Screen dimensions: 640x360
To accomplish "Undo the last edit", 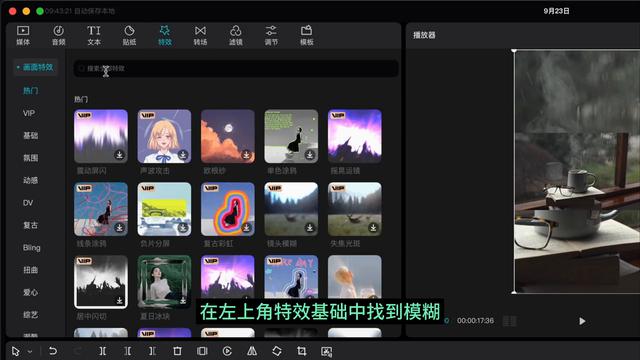I will pos(53,351).
